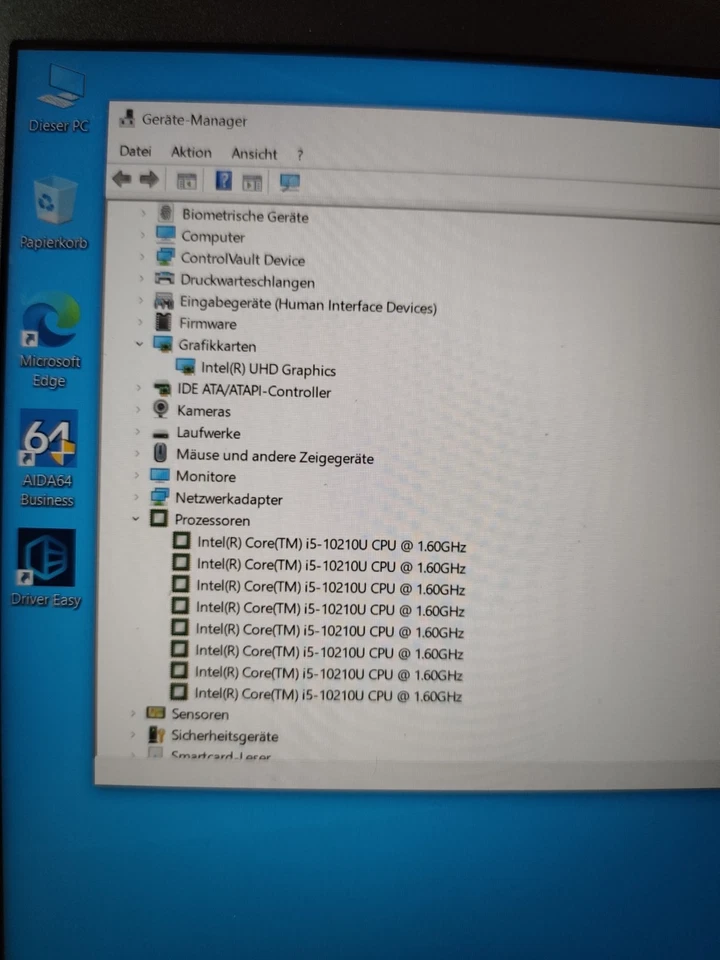Select the Computer category icon

coord(165,234)
